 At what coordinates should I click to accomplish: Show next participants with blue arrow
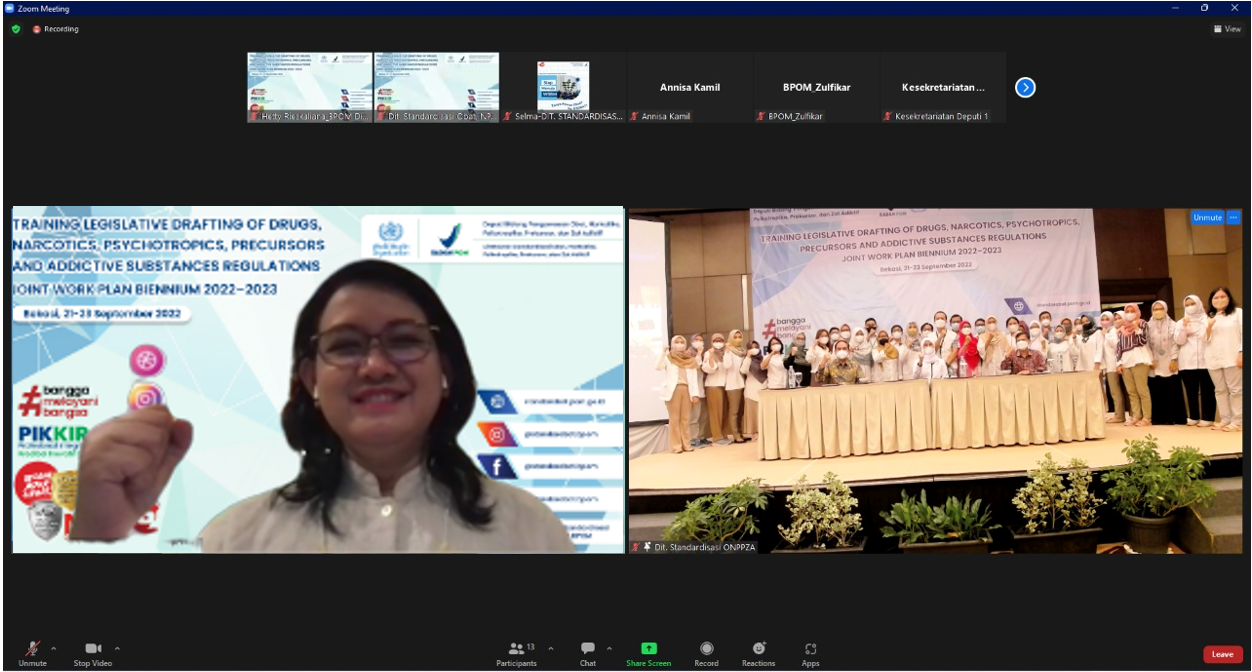click(x=1025, y=87)
